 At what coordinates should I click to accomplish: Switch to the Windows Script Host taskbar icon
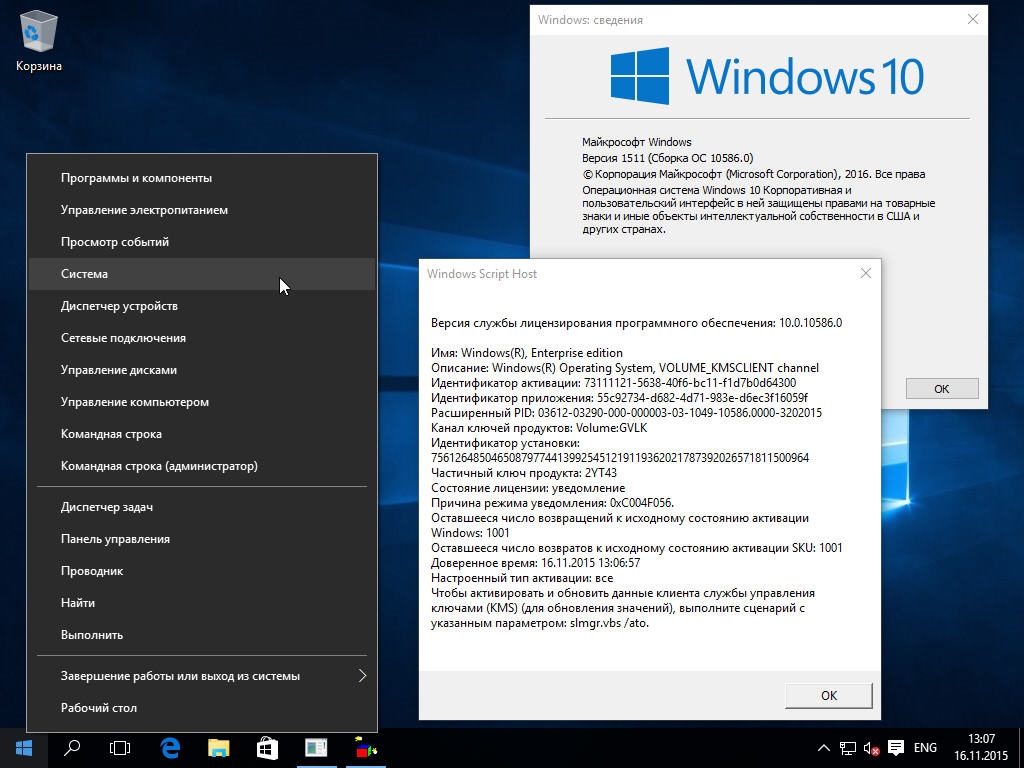click(x=366, y=748)
